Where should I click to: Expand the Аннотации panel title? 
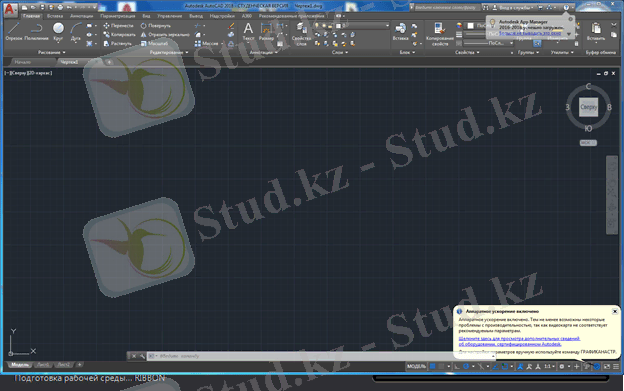point(263,52)
